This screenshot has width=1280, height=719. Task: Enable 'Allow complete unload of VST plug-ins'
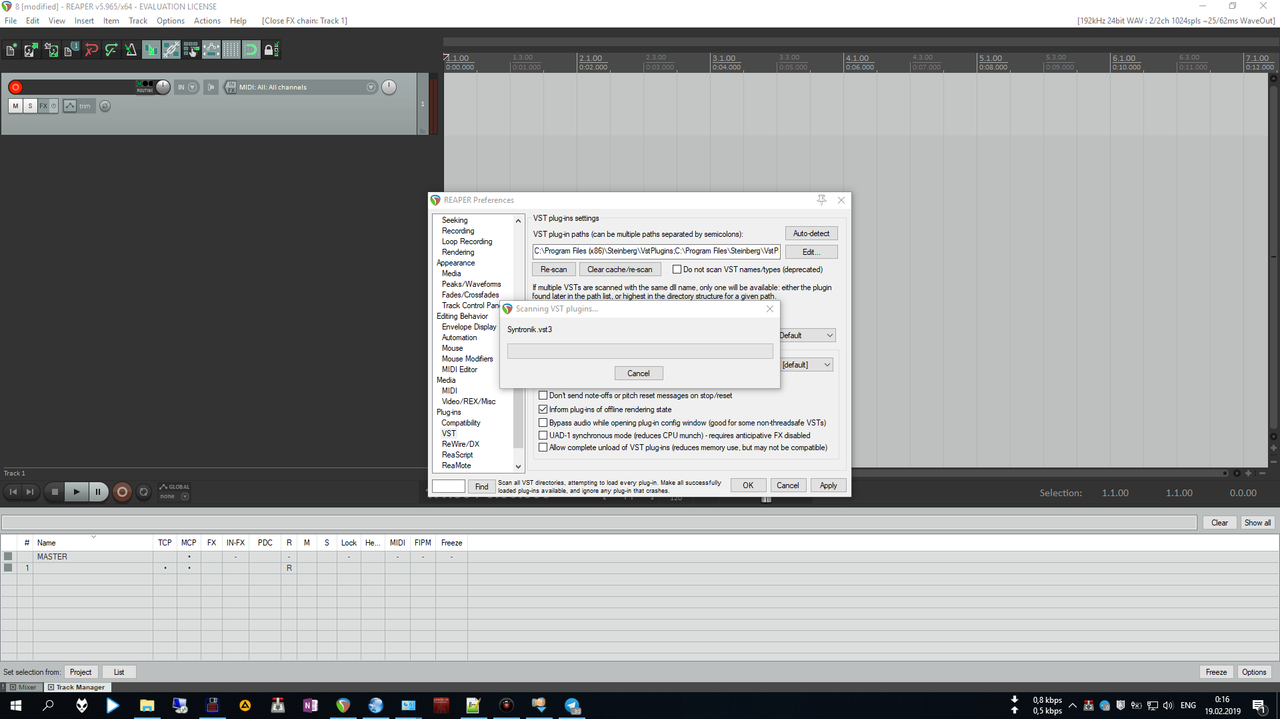click(x=543, y=448)
